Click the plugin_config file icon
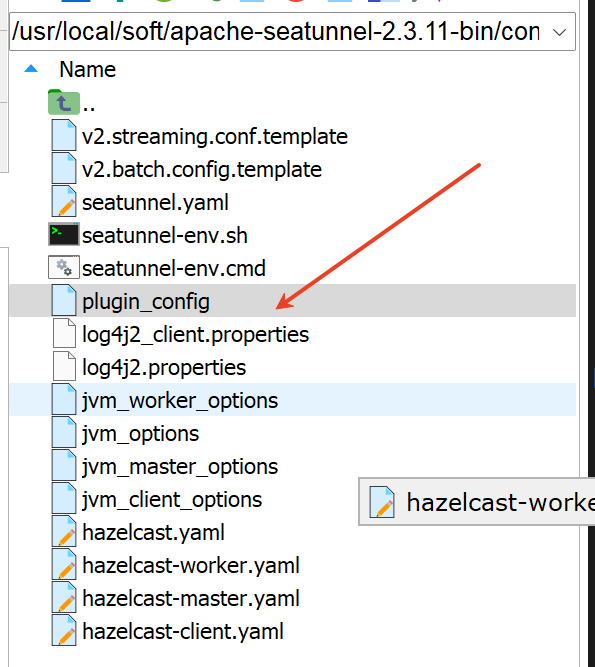595x667 pixels. click(64, 300)
